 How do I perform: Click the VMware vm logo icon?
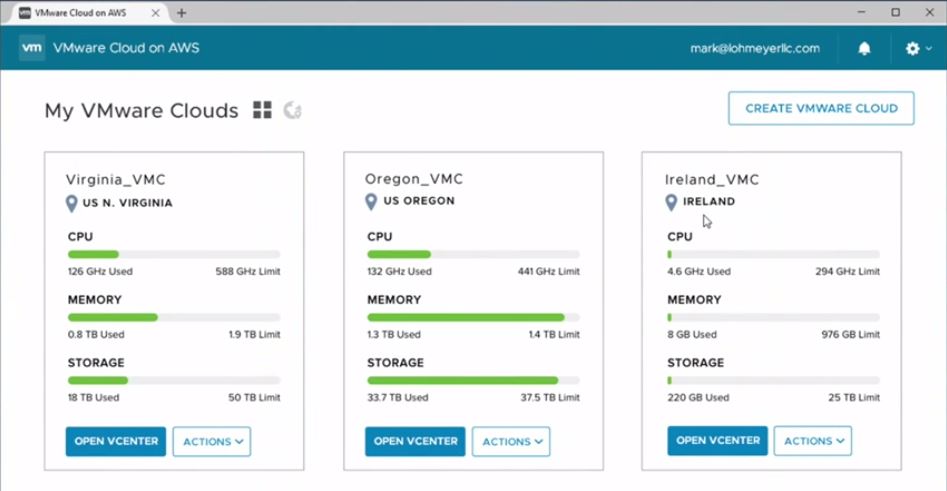32,48
